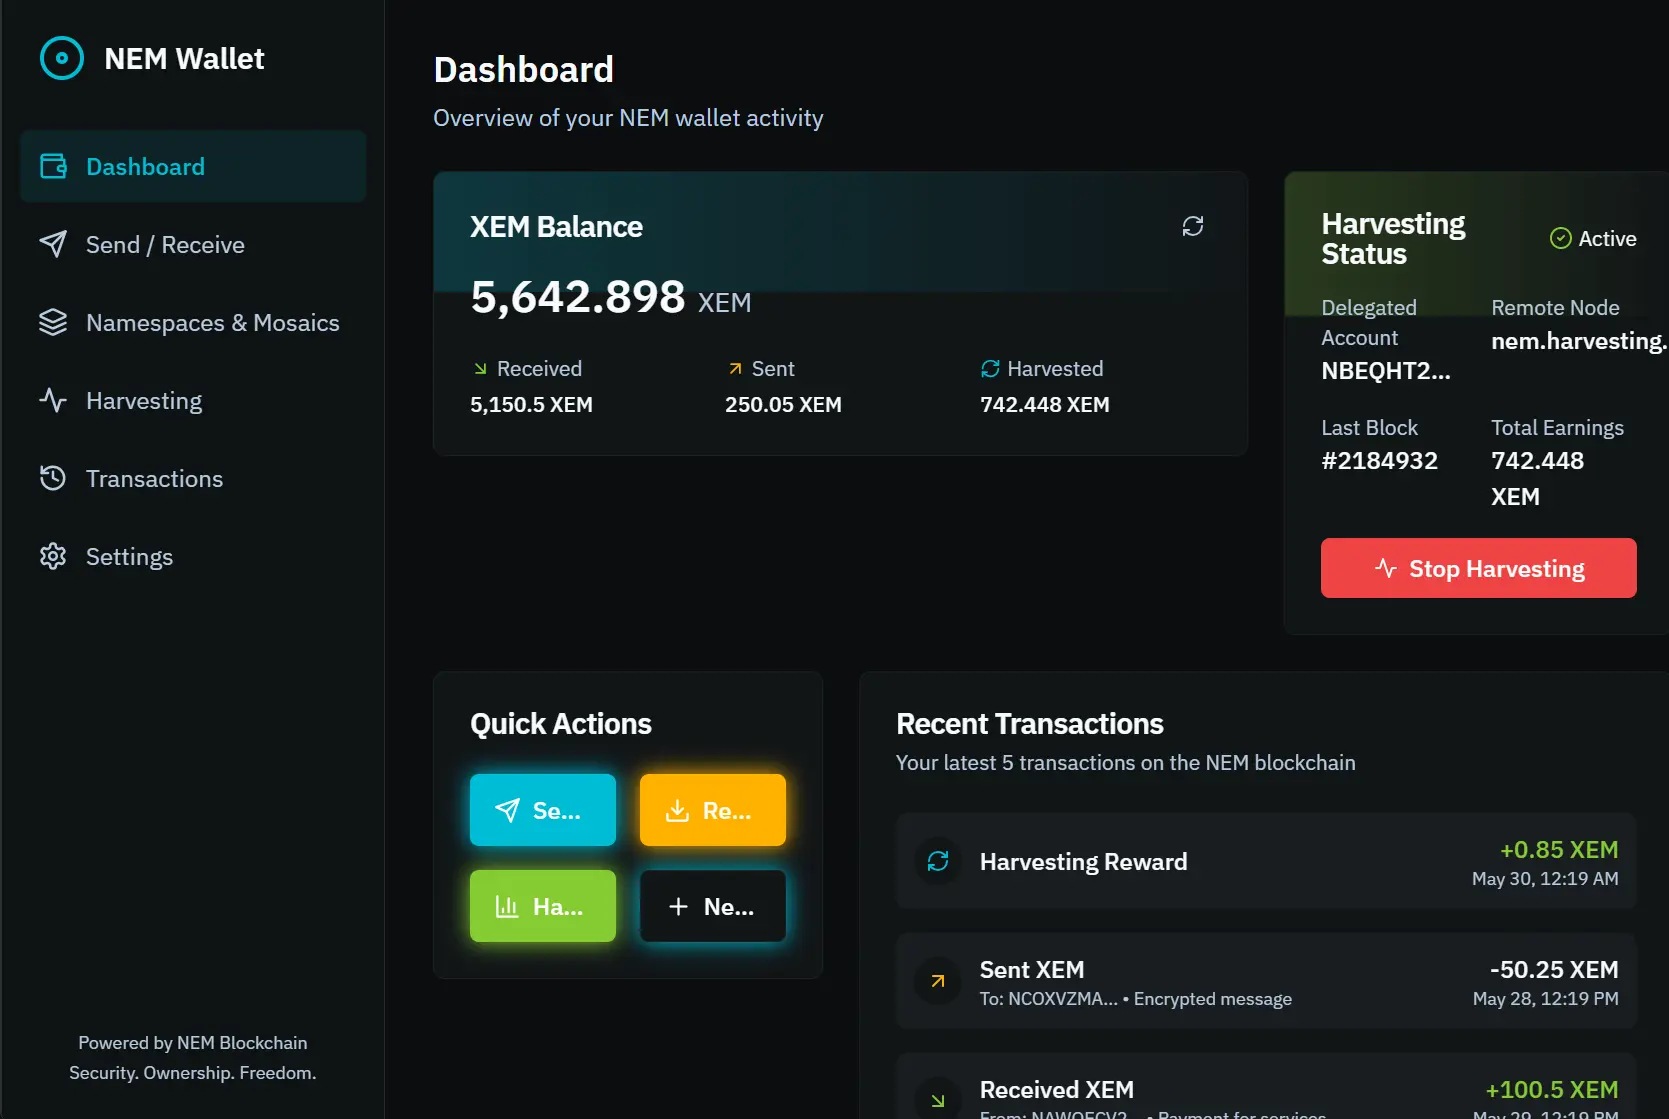Viewport: 1669px width, 1119px height.
Task: Stop harvesting with the red button
Action: 1478,568
